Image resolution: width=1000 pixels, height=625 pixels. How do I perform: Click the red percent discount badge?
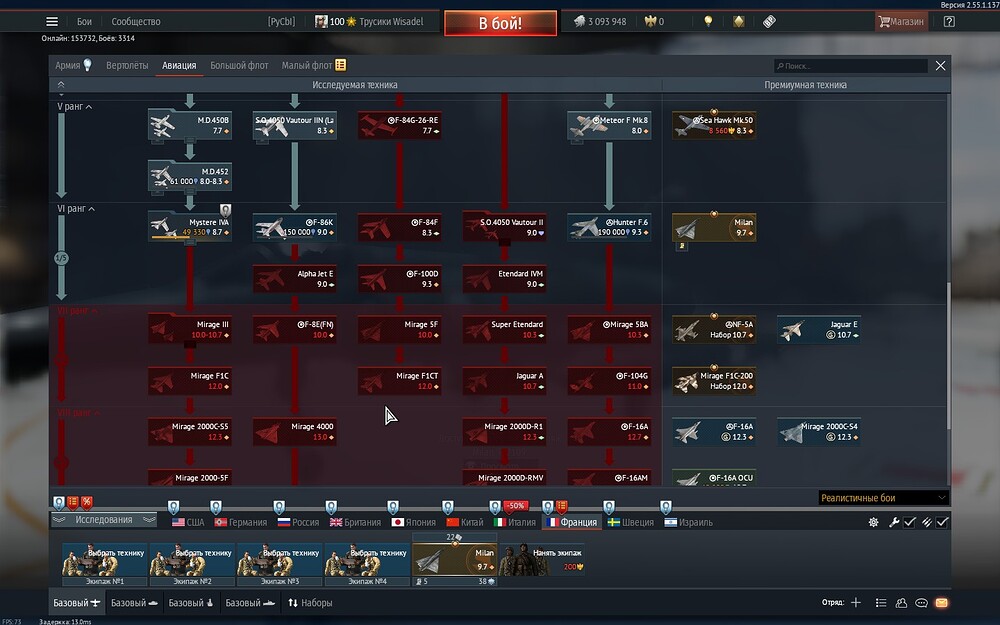tap(87, 503)
